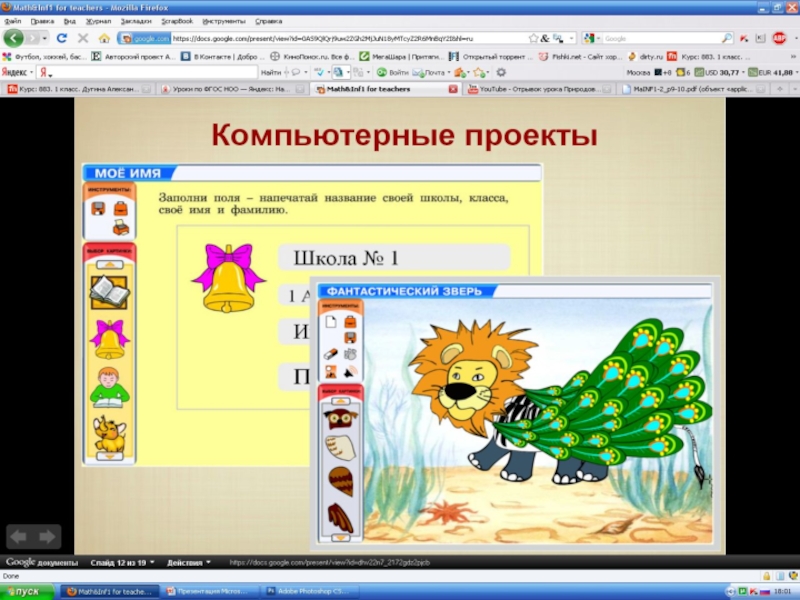Click the browser Back arrow button
The image size is (800, 600).
[14, 38]
